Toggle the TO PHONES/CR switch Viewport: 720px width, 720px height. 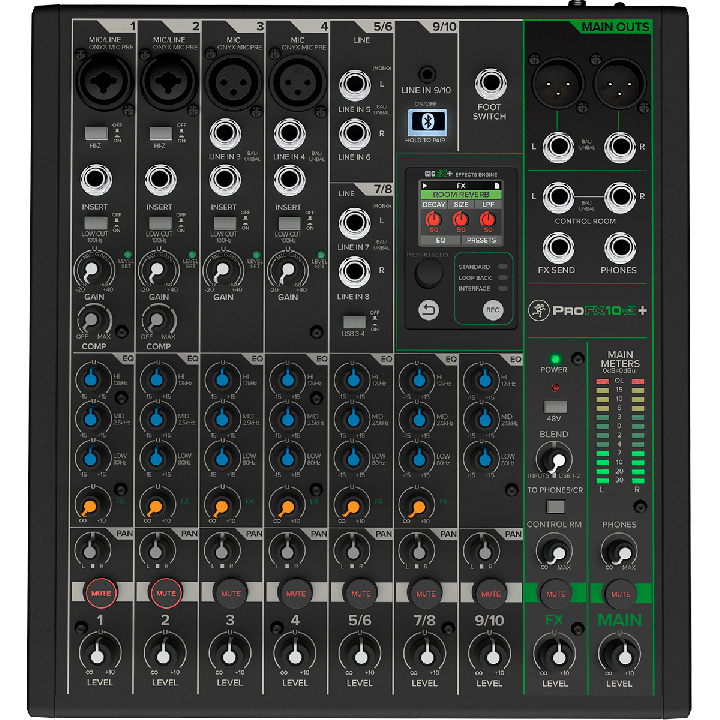pyautogui.click(x=555, y=506)
